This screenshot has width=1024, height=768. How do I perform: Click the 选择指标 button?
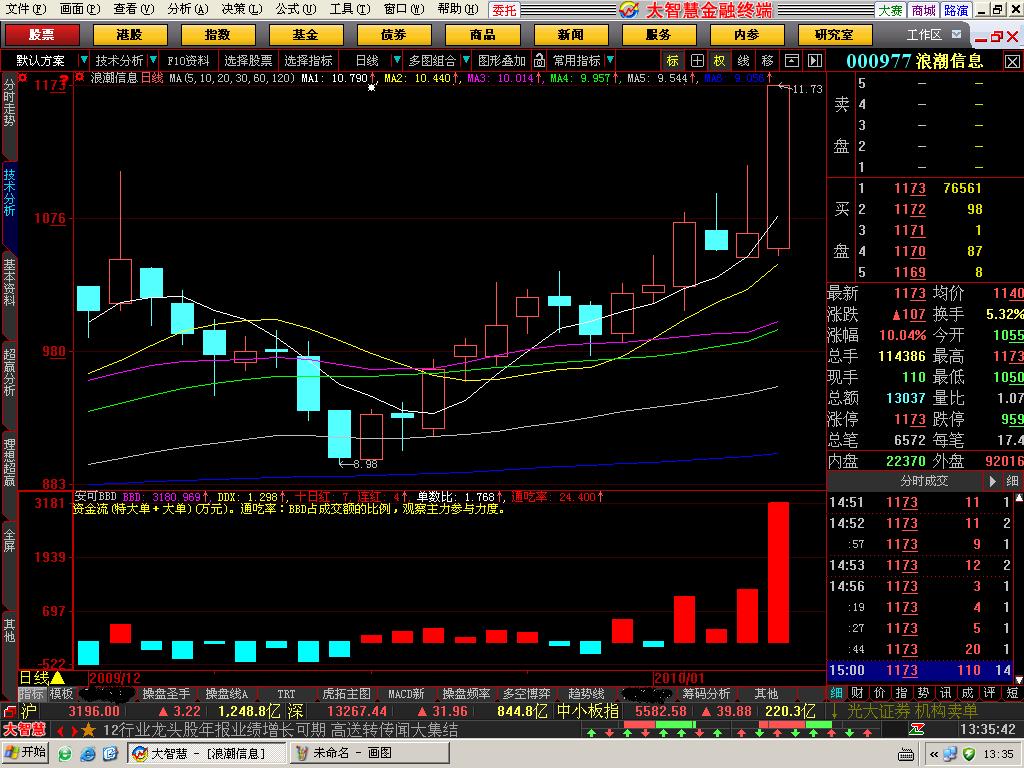coord(308,61)
